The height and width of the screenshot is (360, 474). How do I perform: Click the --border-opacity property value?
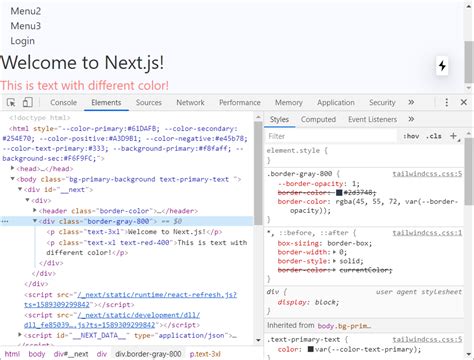pos(354,184)
